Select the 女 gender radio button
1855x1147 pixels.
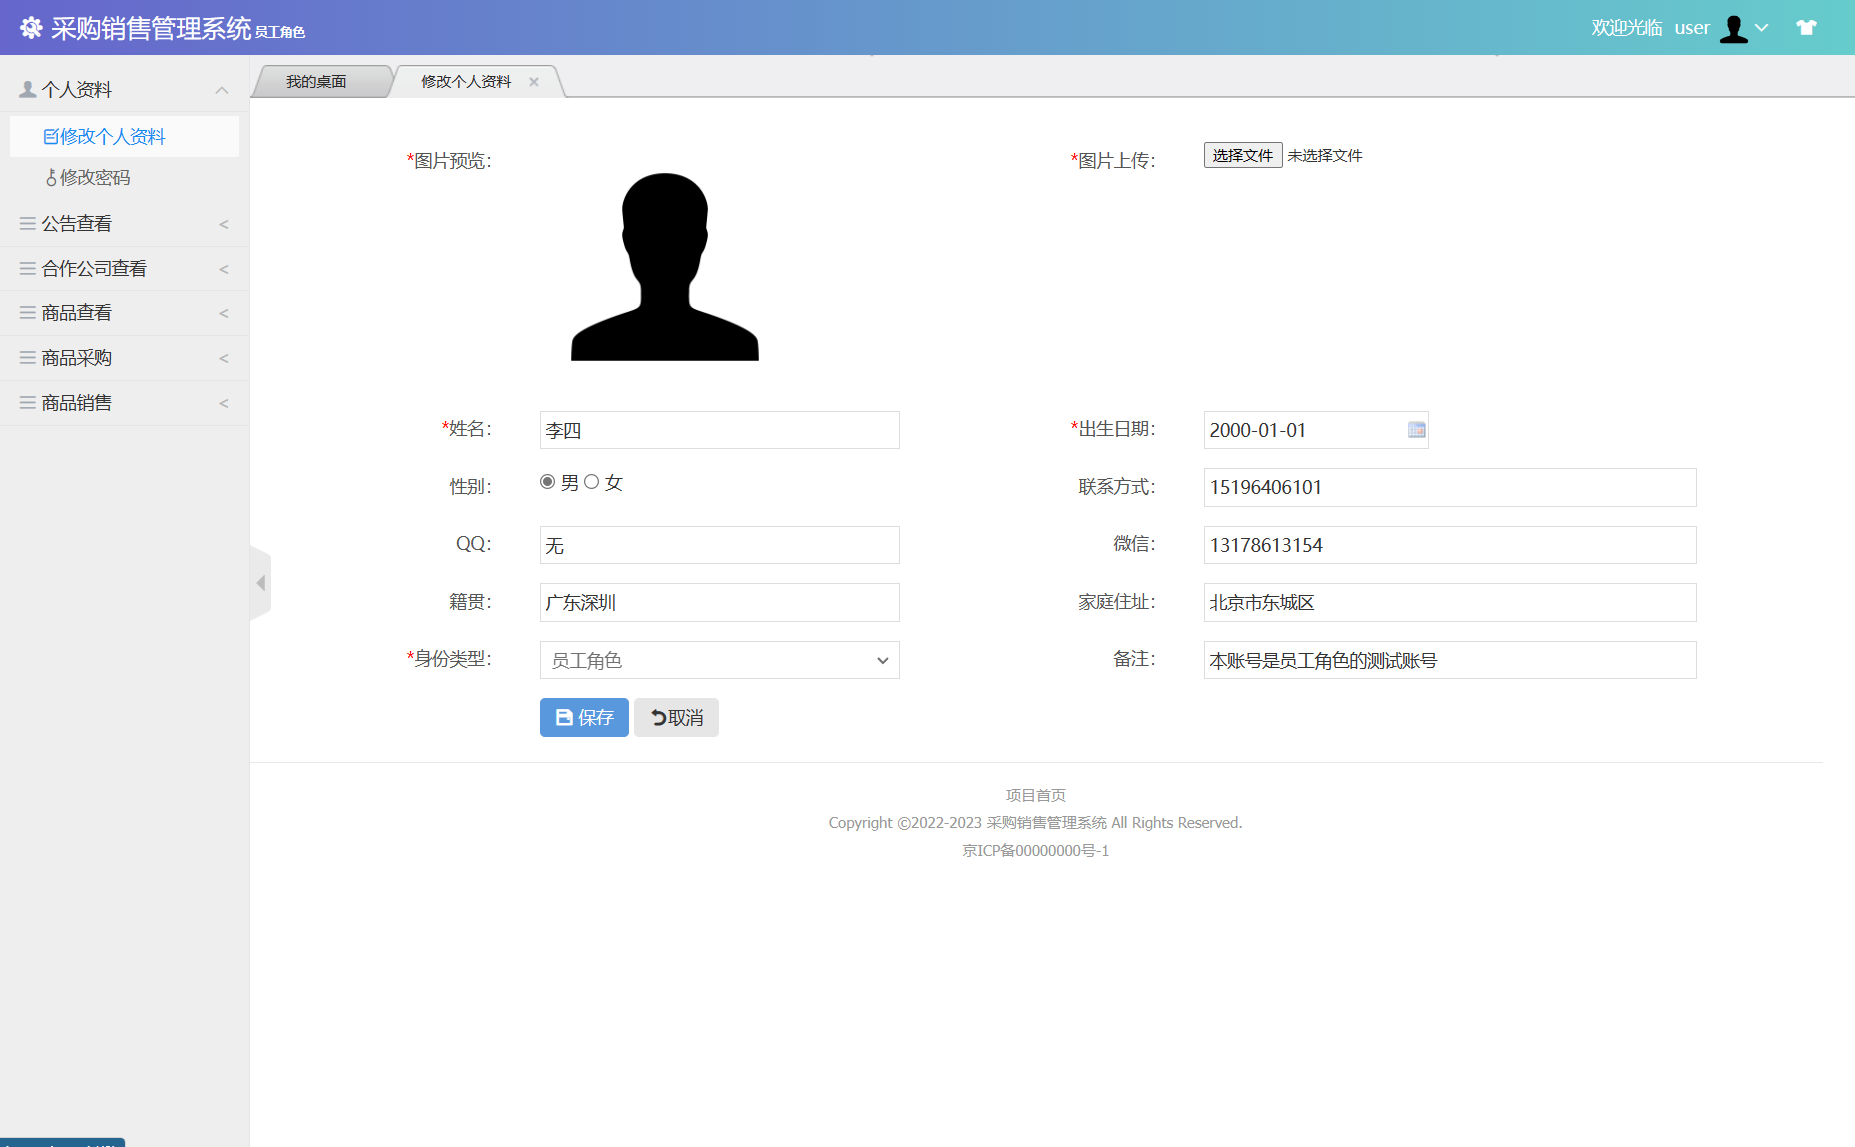tap(592, 481)
